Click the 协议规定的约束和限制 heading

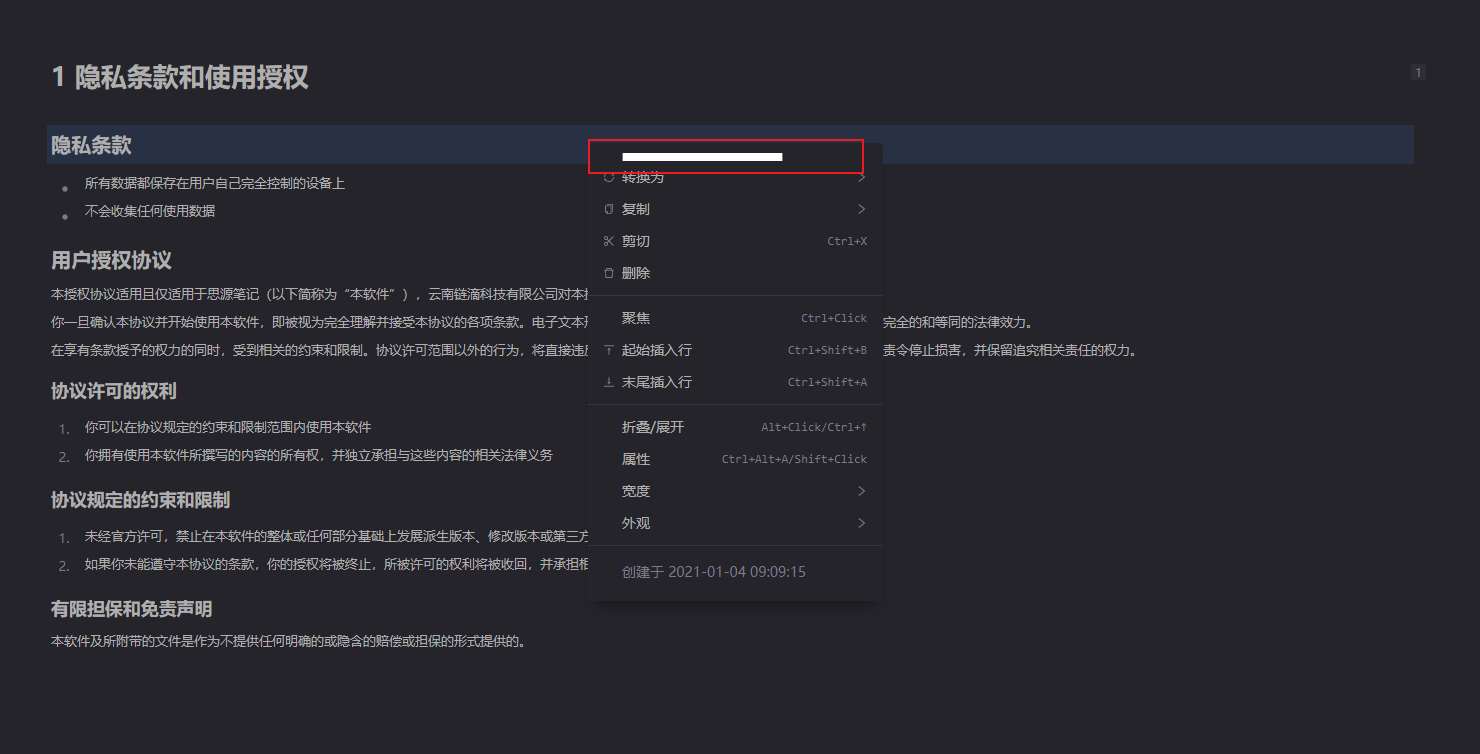(141, 500)
